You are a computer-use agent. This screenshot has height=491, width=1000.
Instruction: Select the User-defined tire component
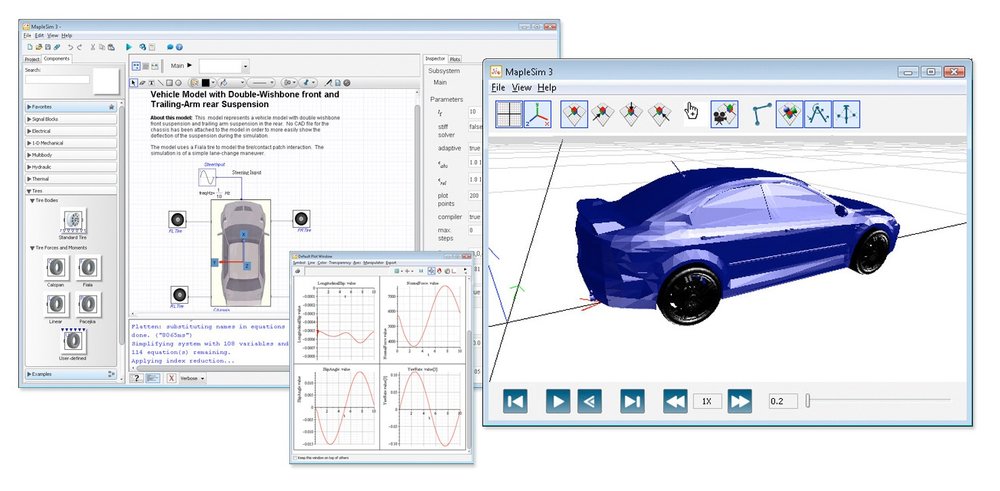click(x=73, y=341)
